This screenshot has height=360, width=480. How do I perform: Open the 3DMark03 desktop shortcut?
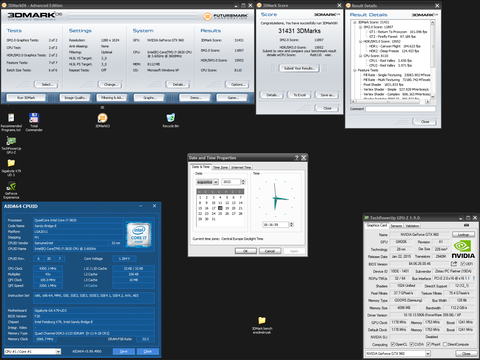(103, 118)
